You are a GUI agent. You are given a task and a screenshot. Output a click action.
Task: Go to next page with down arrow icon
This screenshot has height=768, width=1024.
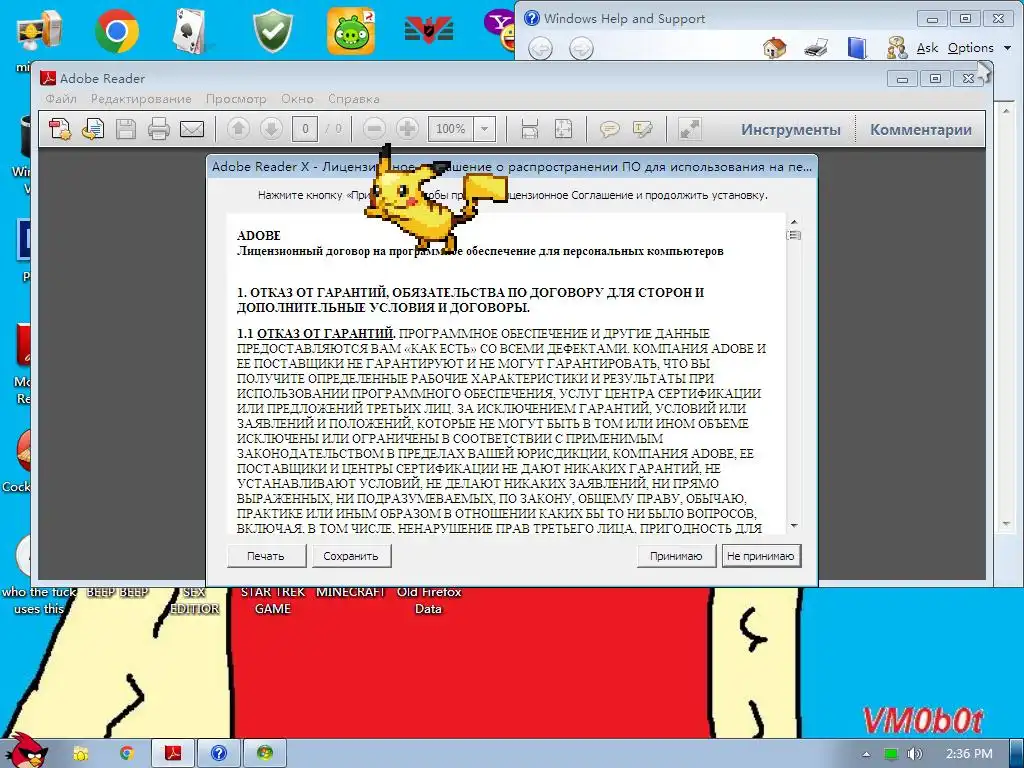click(271, 129)
